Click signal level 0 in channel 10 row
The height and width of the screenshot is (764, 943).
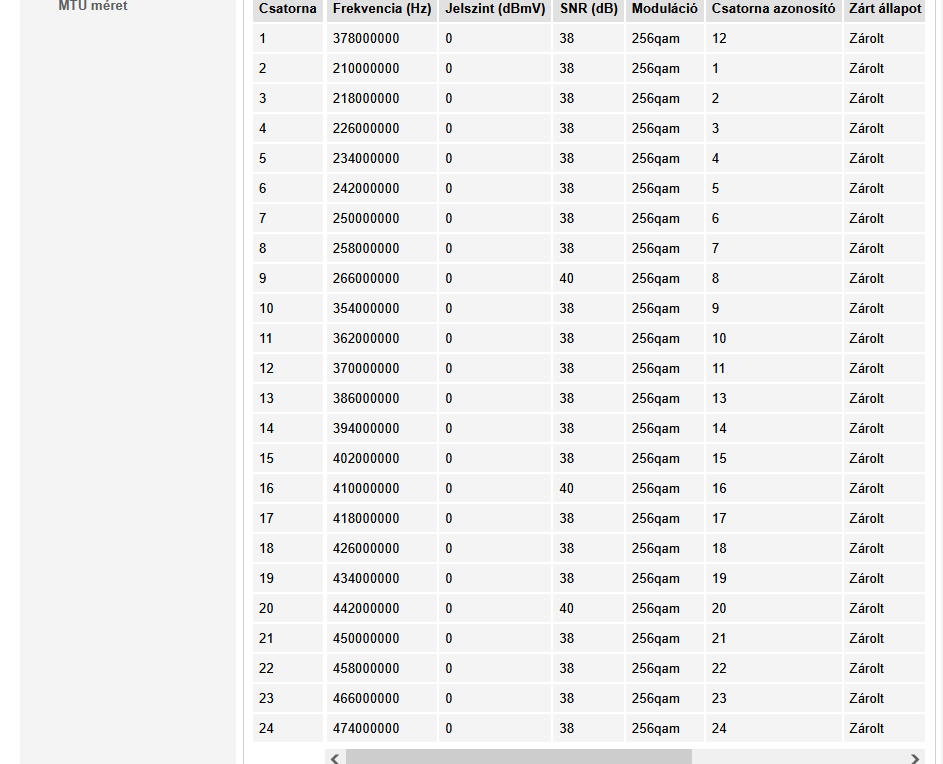pyautogui.click(x=449, y=309)
